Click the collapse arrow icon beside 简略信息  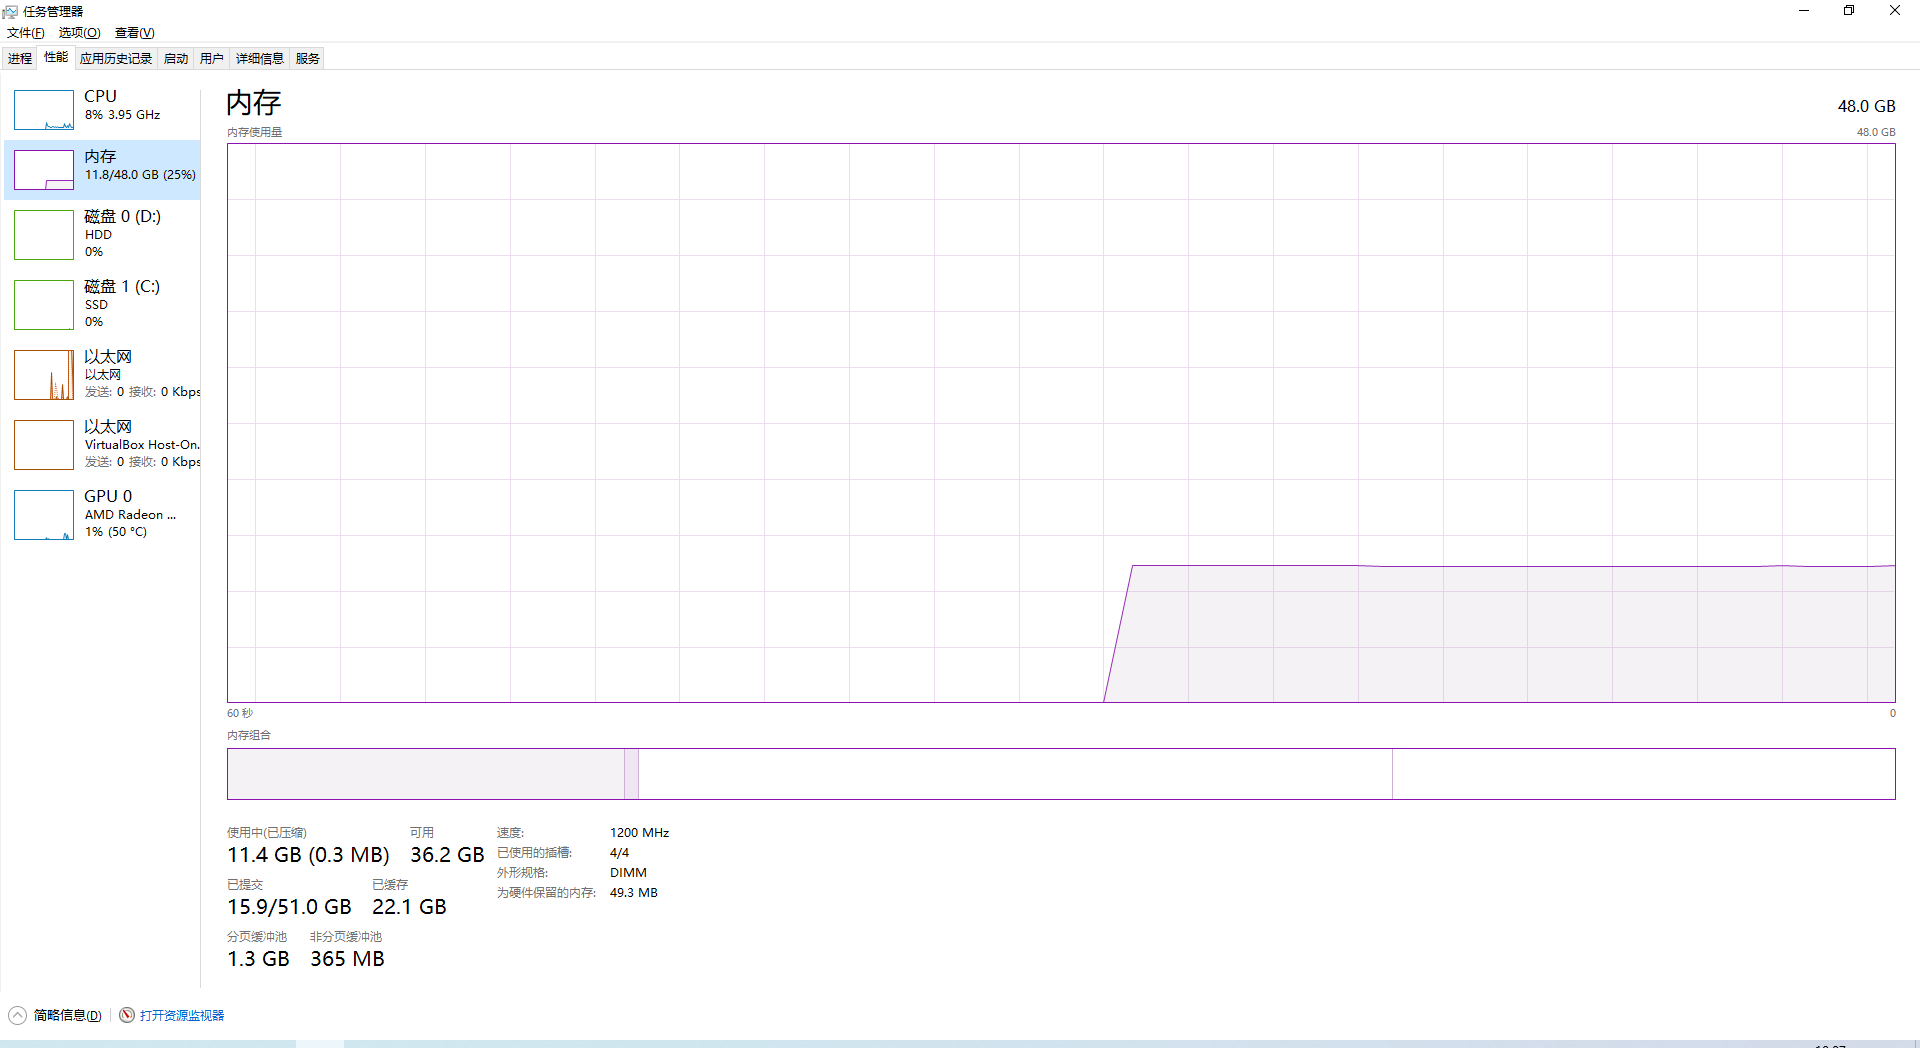(17, 1015)
